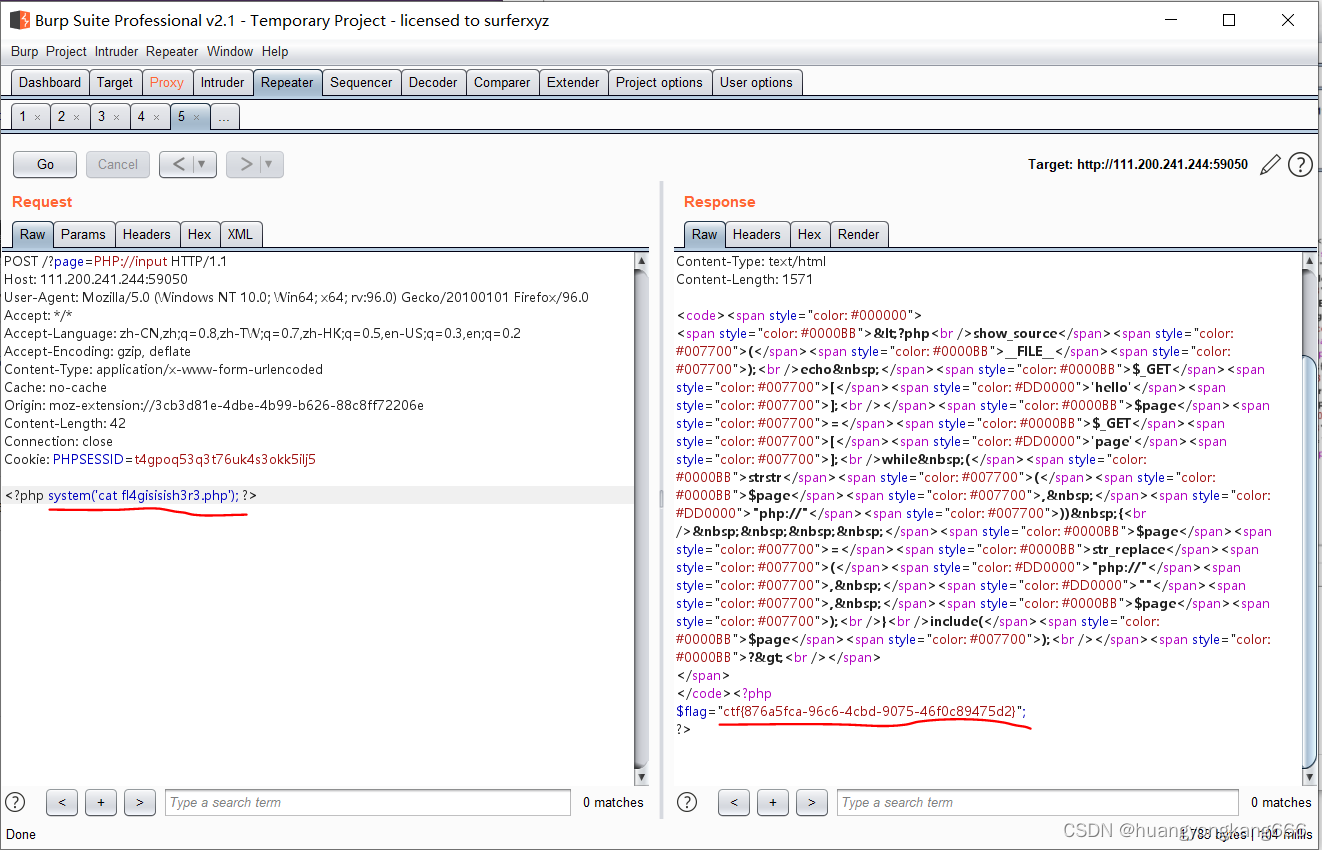
Task: Click the ctf flag value in response
Action: point(871,711)
